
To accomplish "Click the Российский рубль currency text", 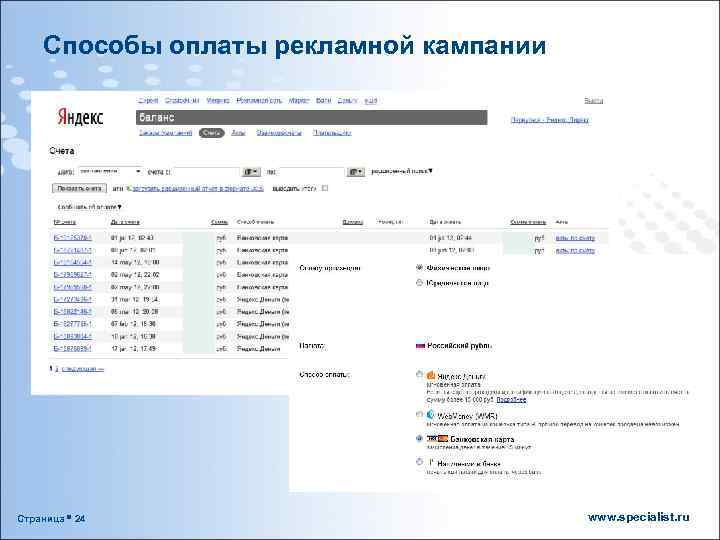I will pyautogui.click(x=459, y=345).
